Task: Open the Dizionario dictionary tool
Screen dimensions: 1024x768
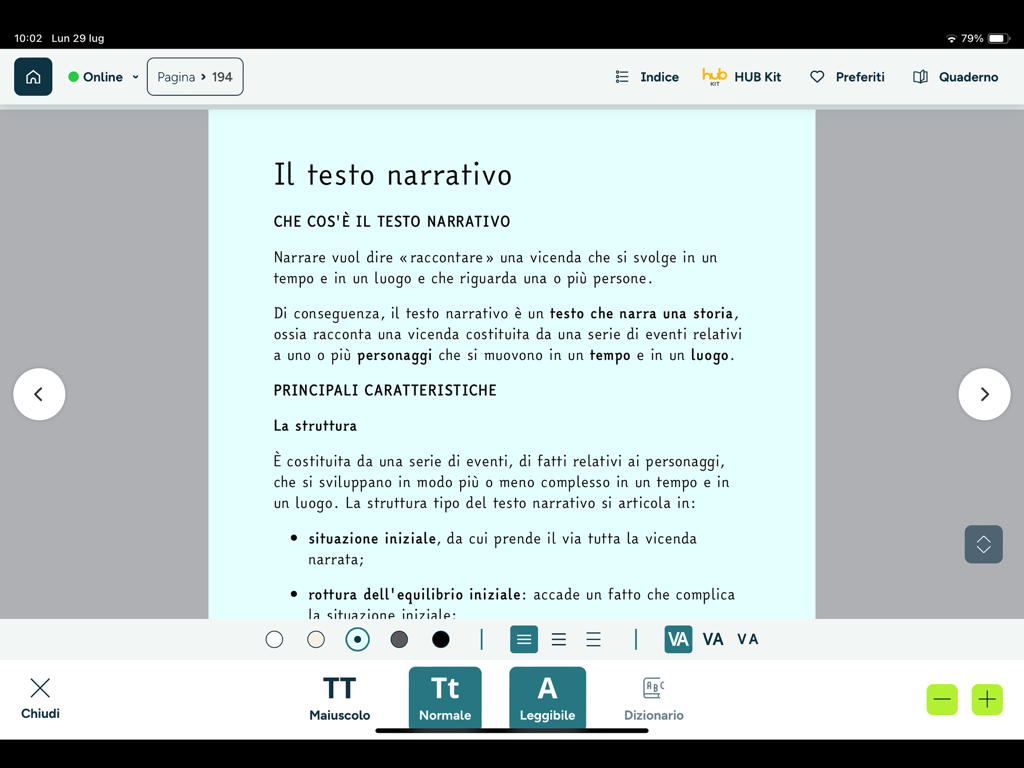Action: click(x=653, y=697)
